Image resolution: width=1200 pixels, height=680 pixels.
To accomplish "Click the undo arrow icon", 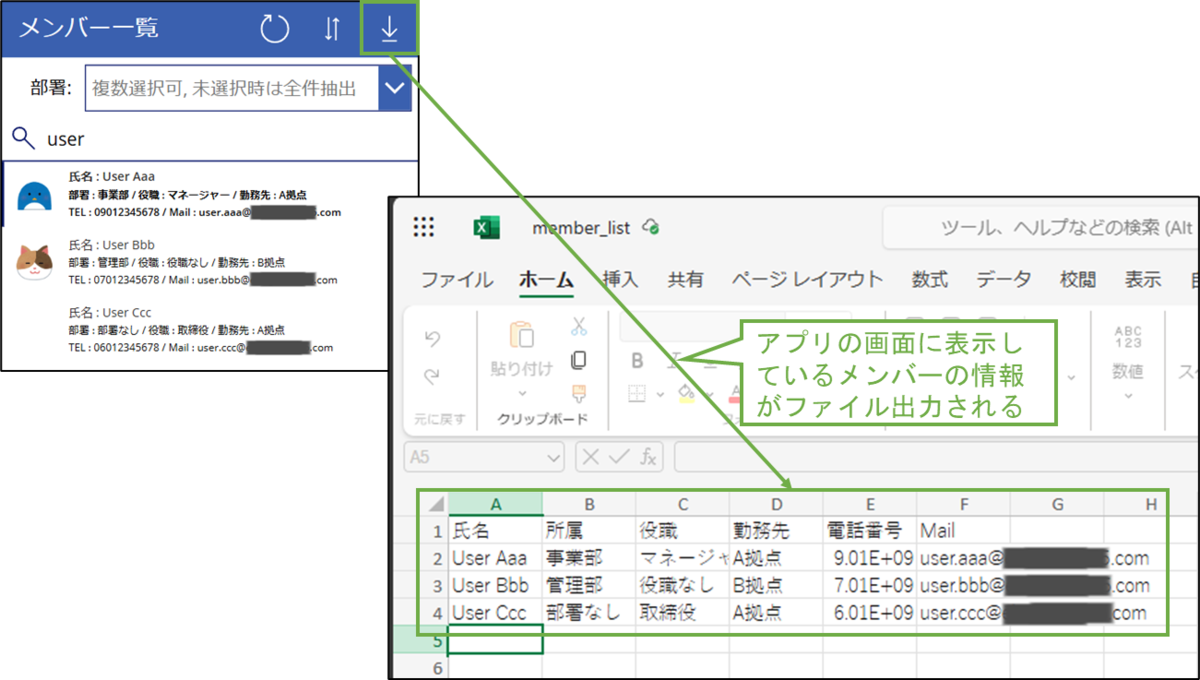I will pos(432,339).
